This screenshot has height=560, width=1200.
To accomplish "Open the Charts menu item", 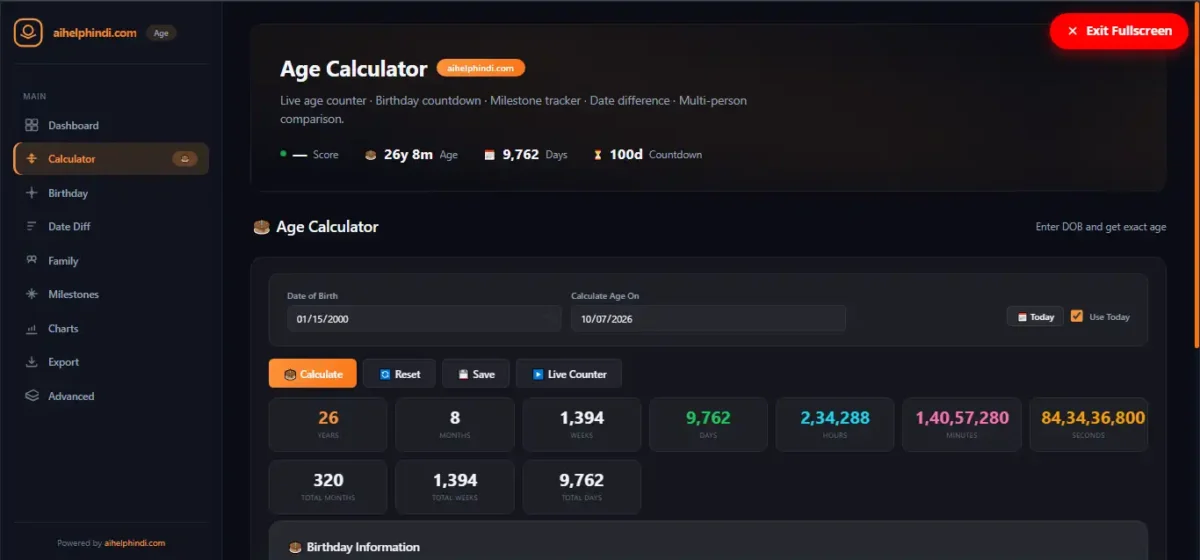I will coord(111,328).
